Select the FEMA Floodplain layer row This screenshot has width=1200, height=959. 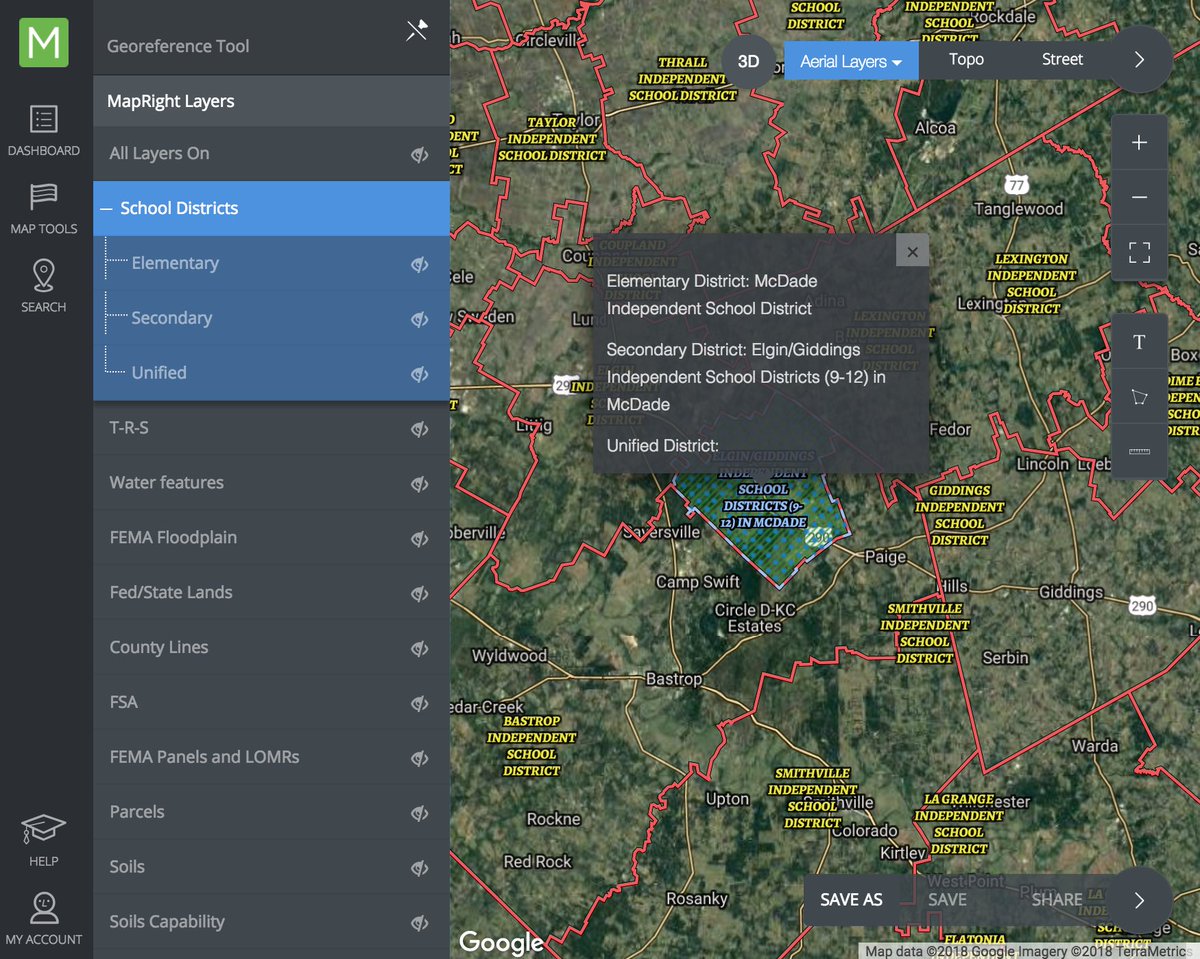click(x=271, y=538)
